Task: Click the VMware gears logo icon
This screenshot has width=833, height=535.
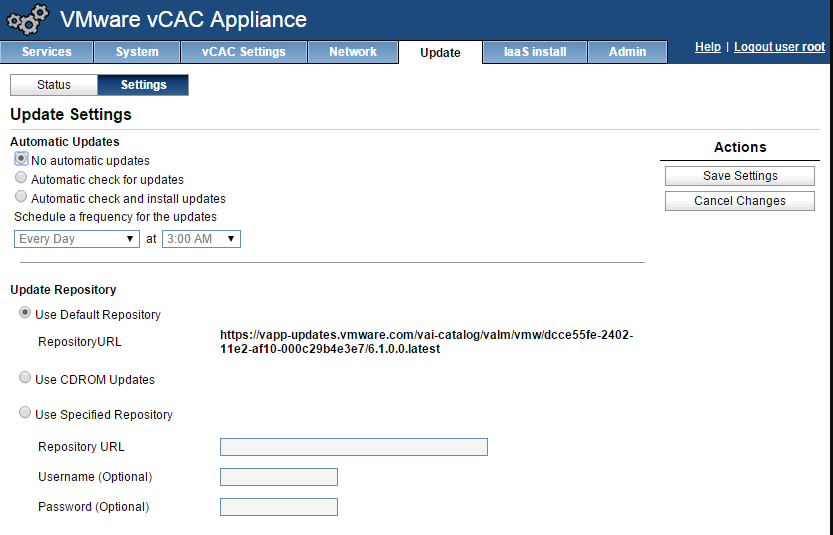Action: pos(26,20)
